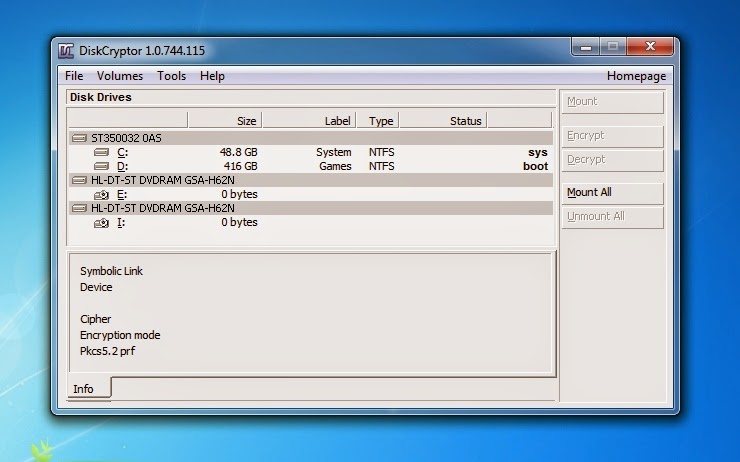Viewport: 740px width, 462px height.
Task: Click the sys status value
Action: click(538, 152)
